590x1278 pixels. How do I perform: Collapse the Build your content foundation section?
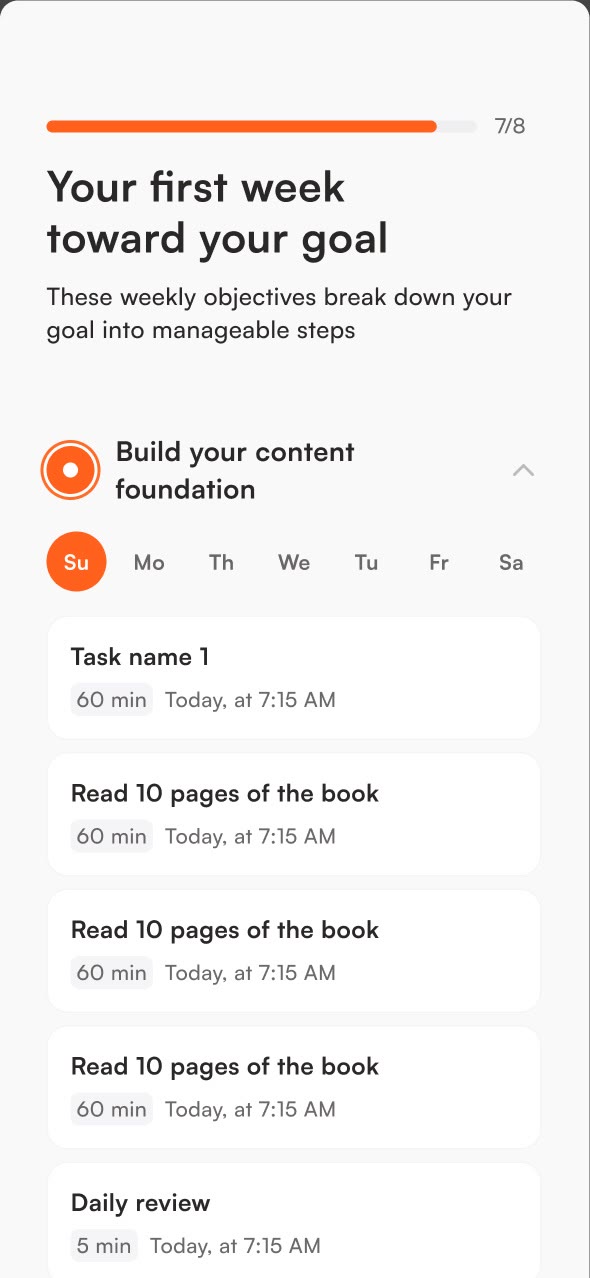point(523,470)
